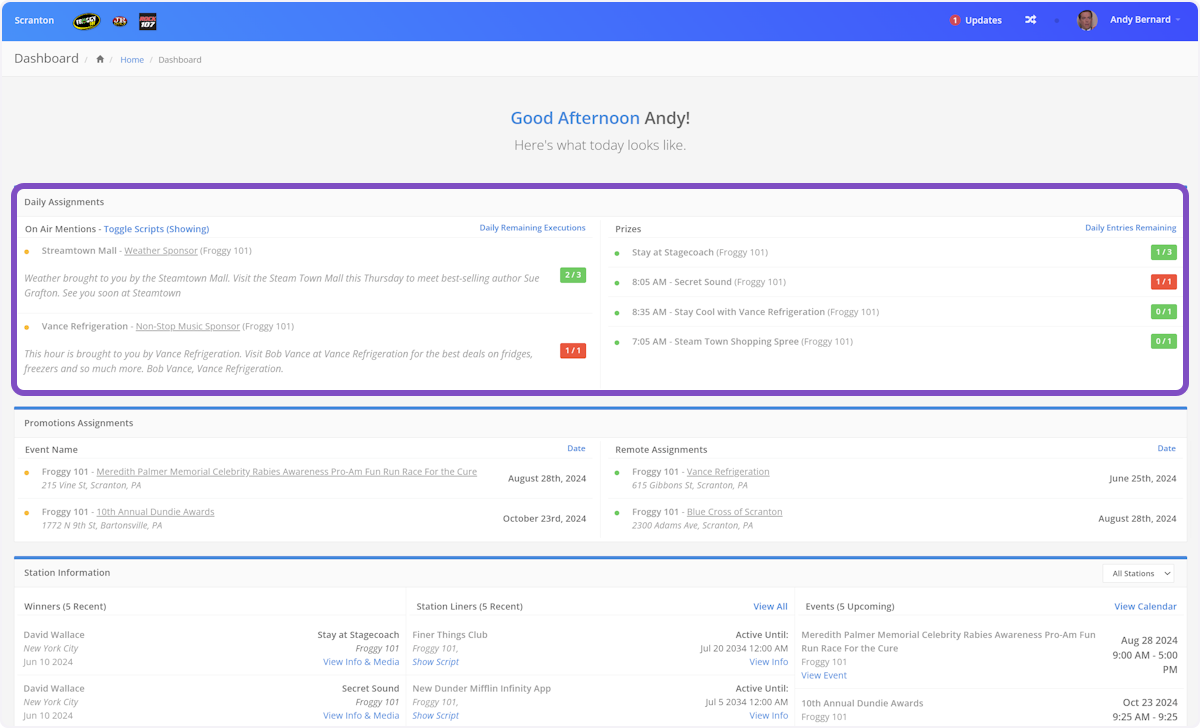Open the Weather Sponsor link

[160, 251]
